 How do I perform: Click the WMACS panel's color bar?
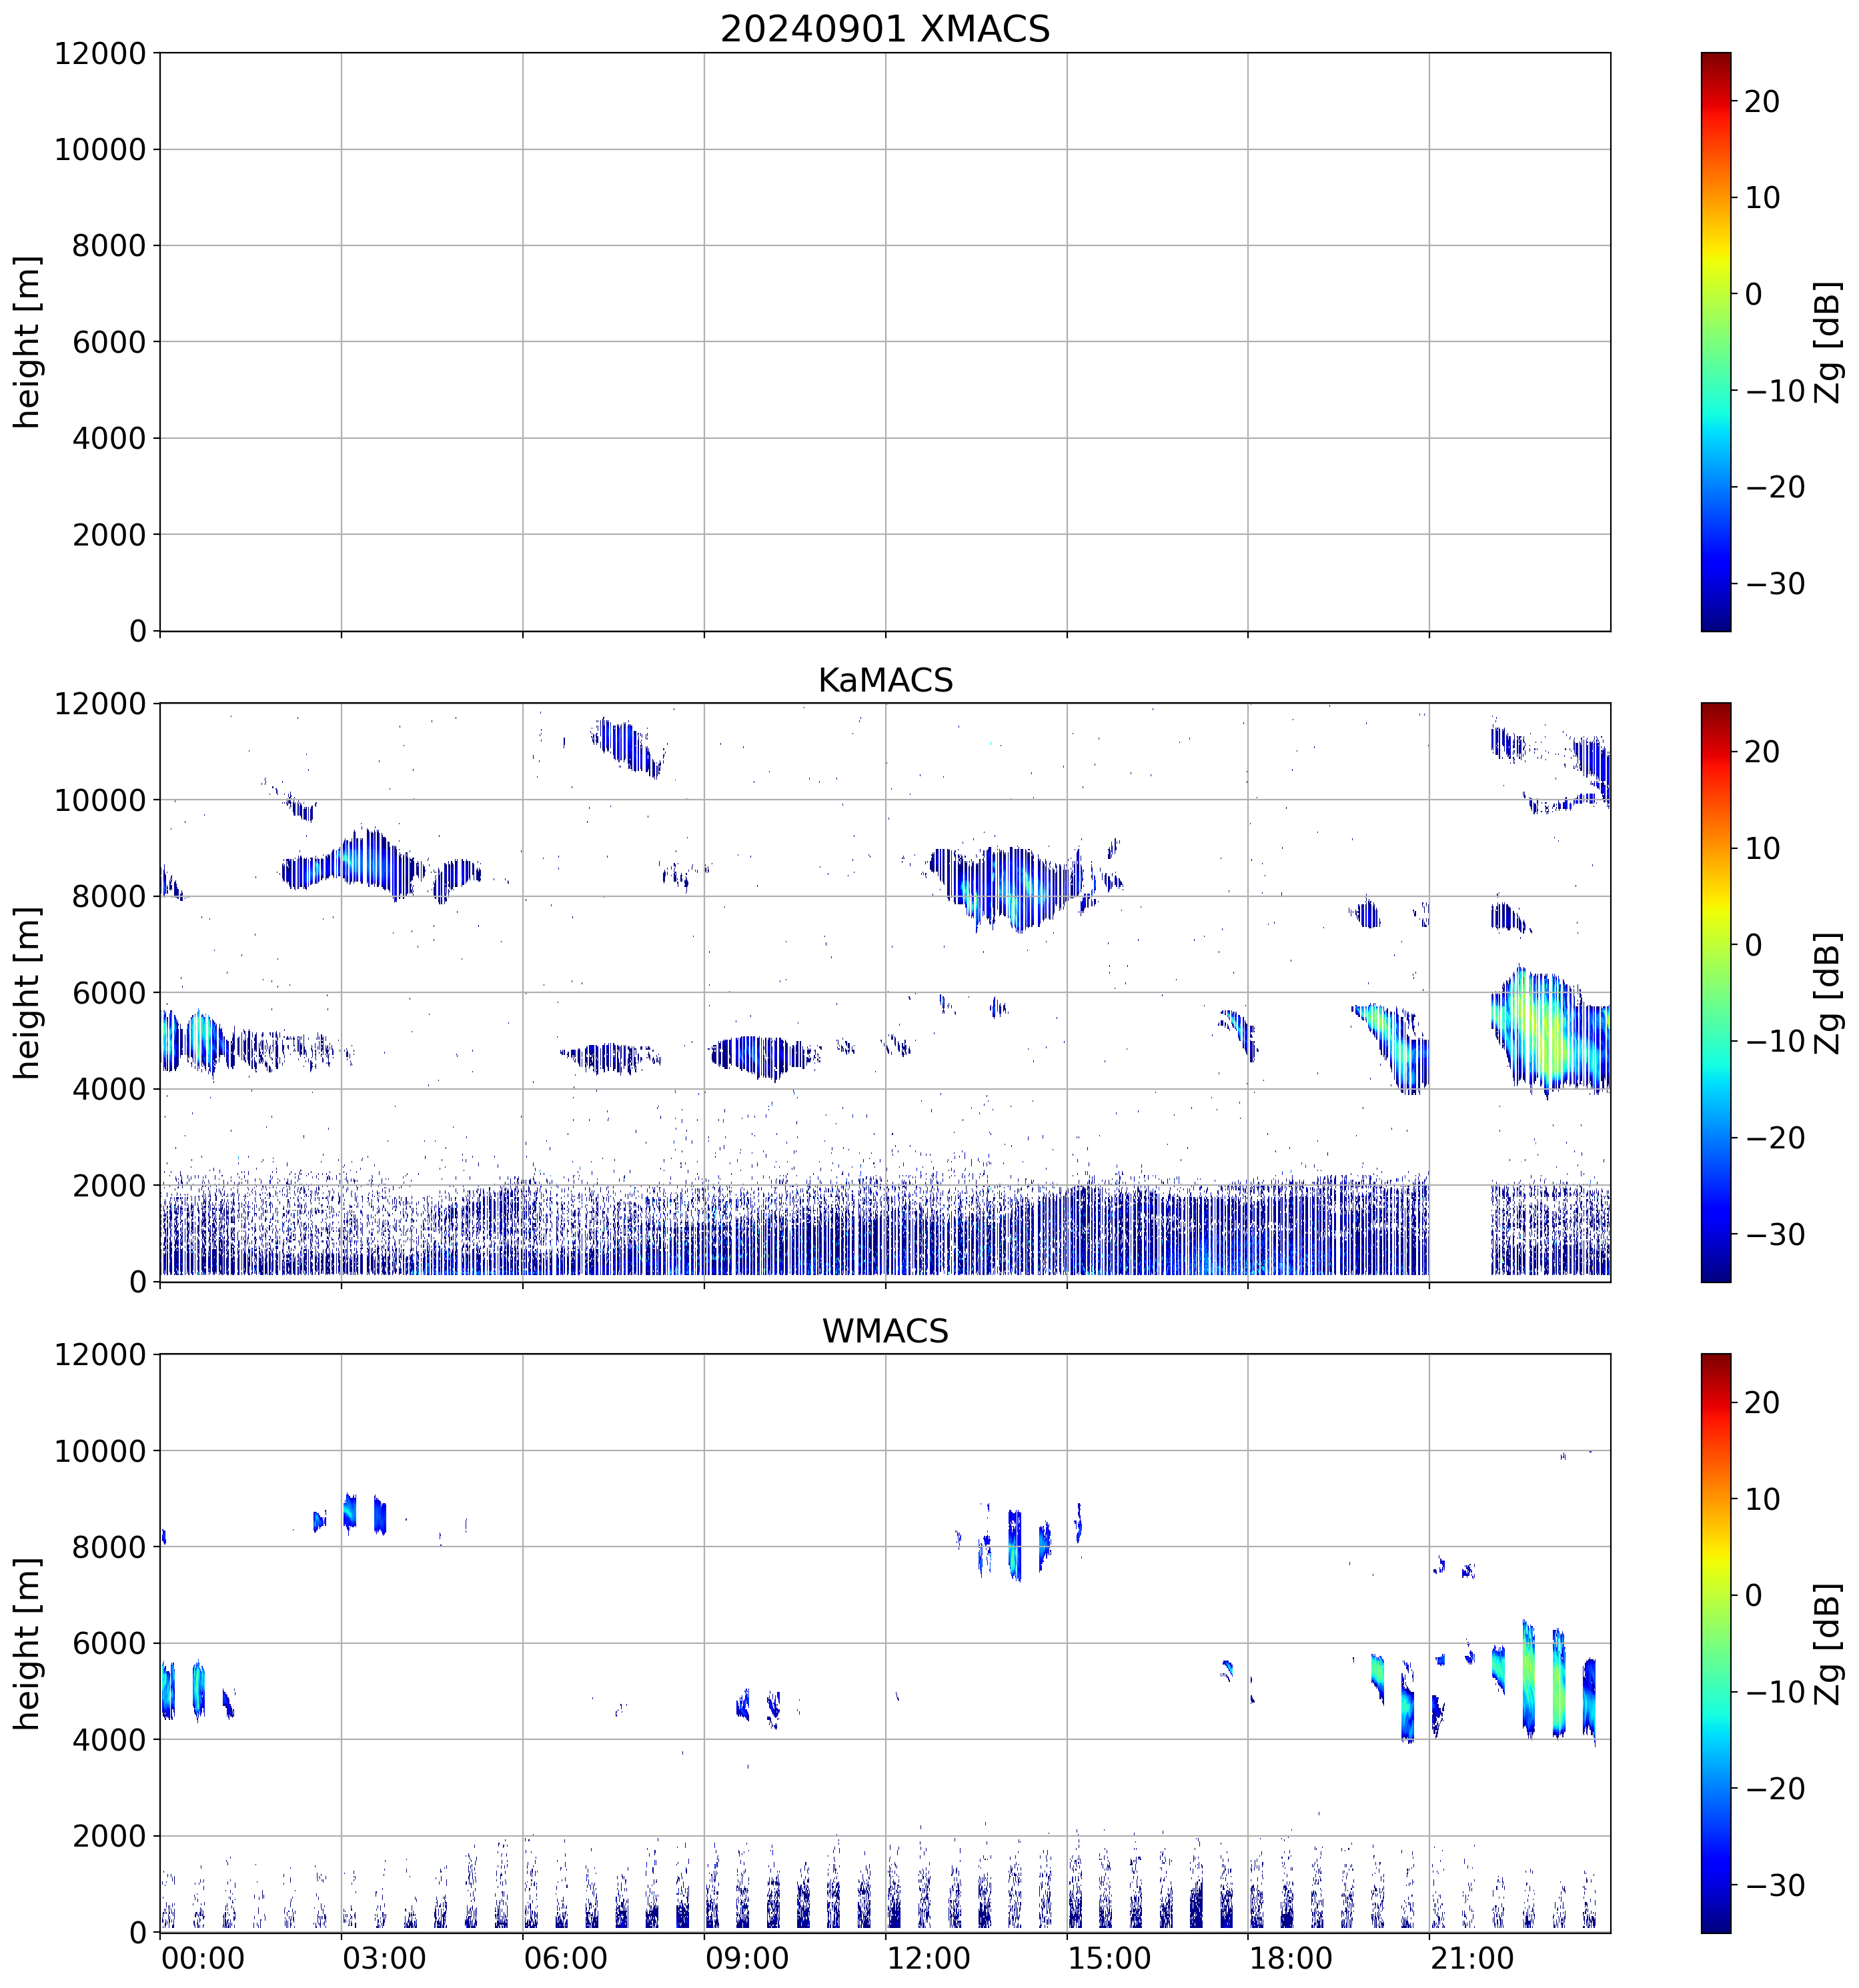(1715, 1643)
